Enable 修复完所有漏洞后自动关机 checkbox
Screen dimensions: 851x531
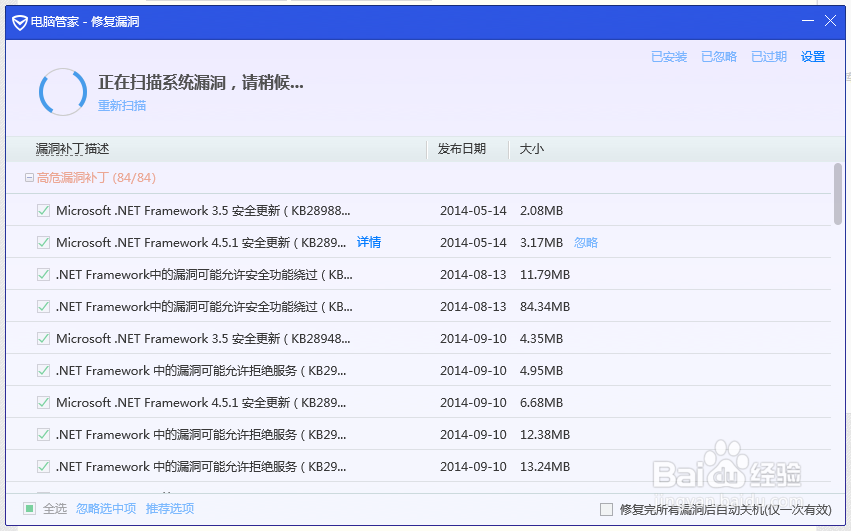[606, 509]
